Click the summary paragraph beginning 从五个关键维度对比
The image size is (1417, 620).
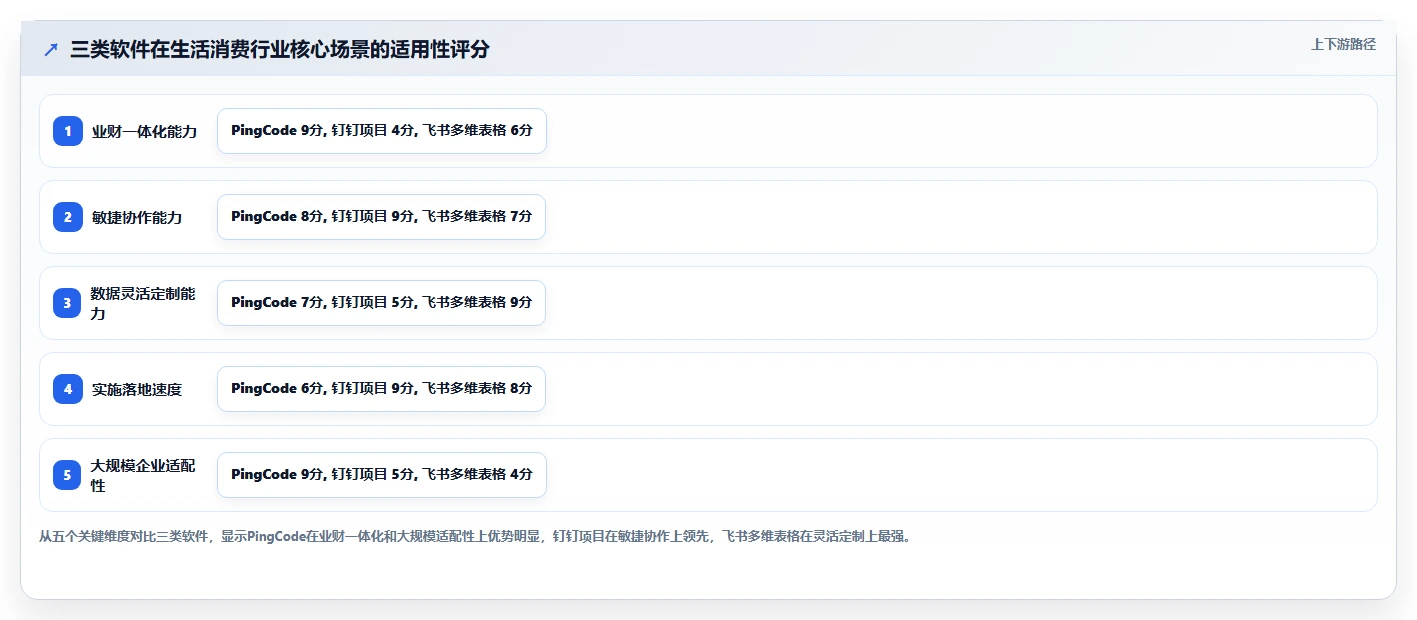(475, 536)
